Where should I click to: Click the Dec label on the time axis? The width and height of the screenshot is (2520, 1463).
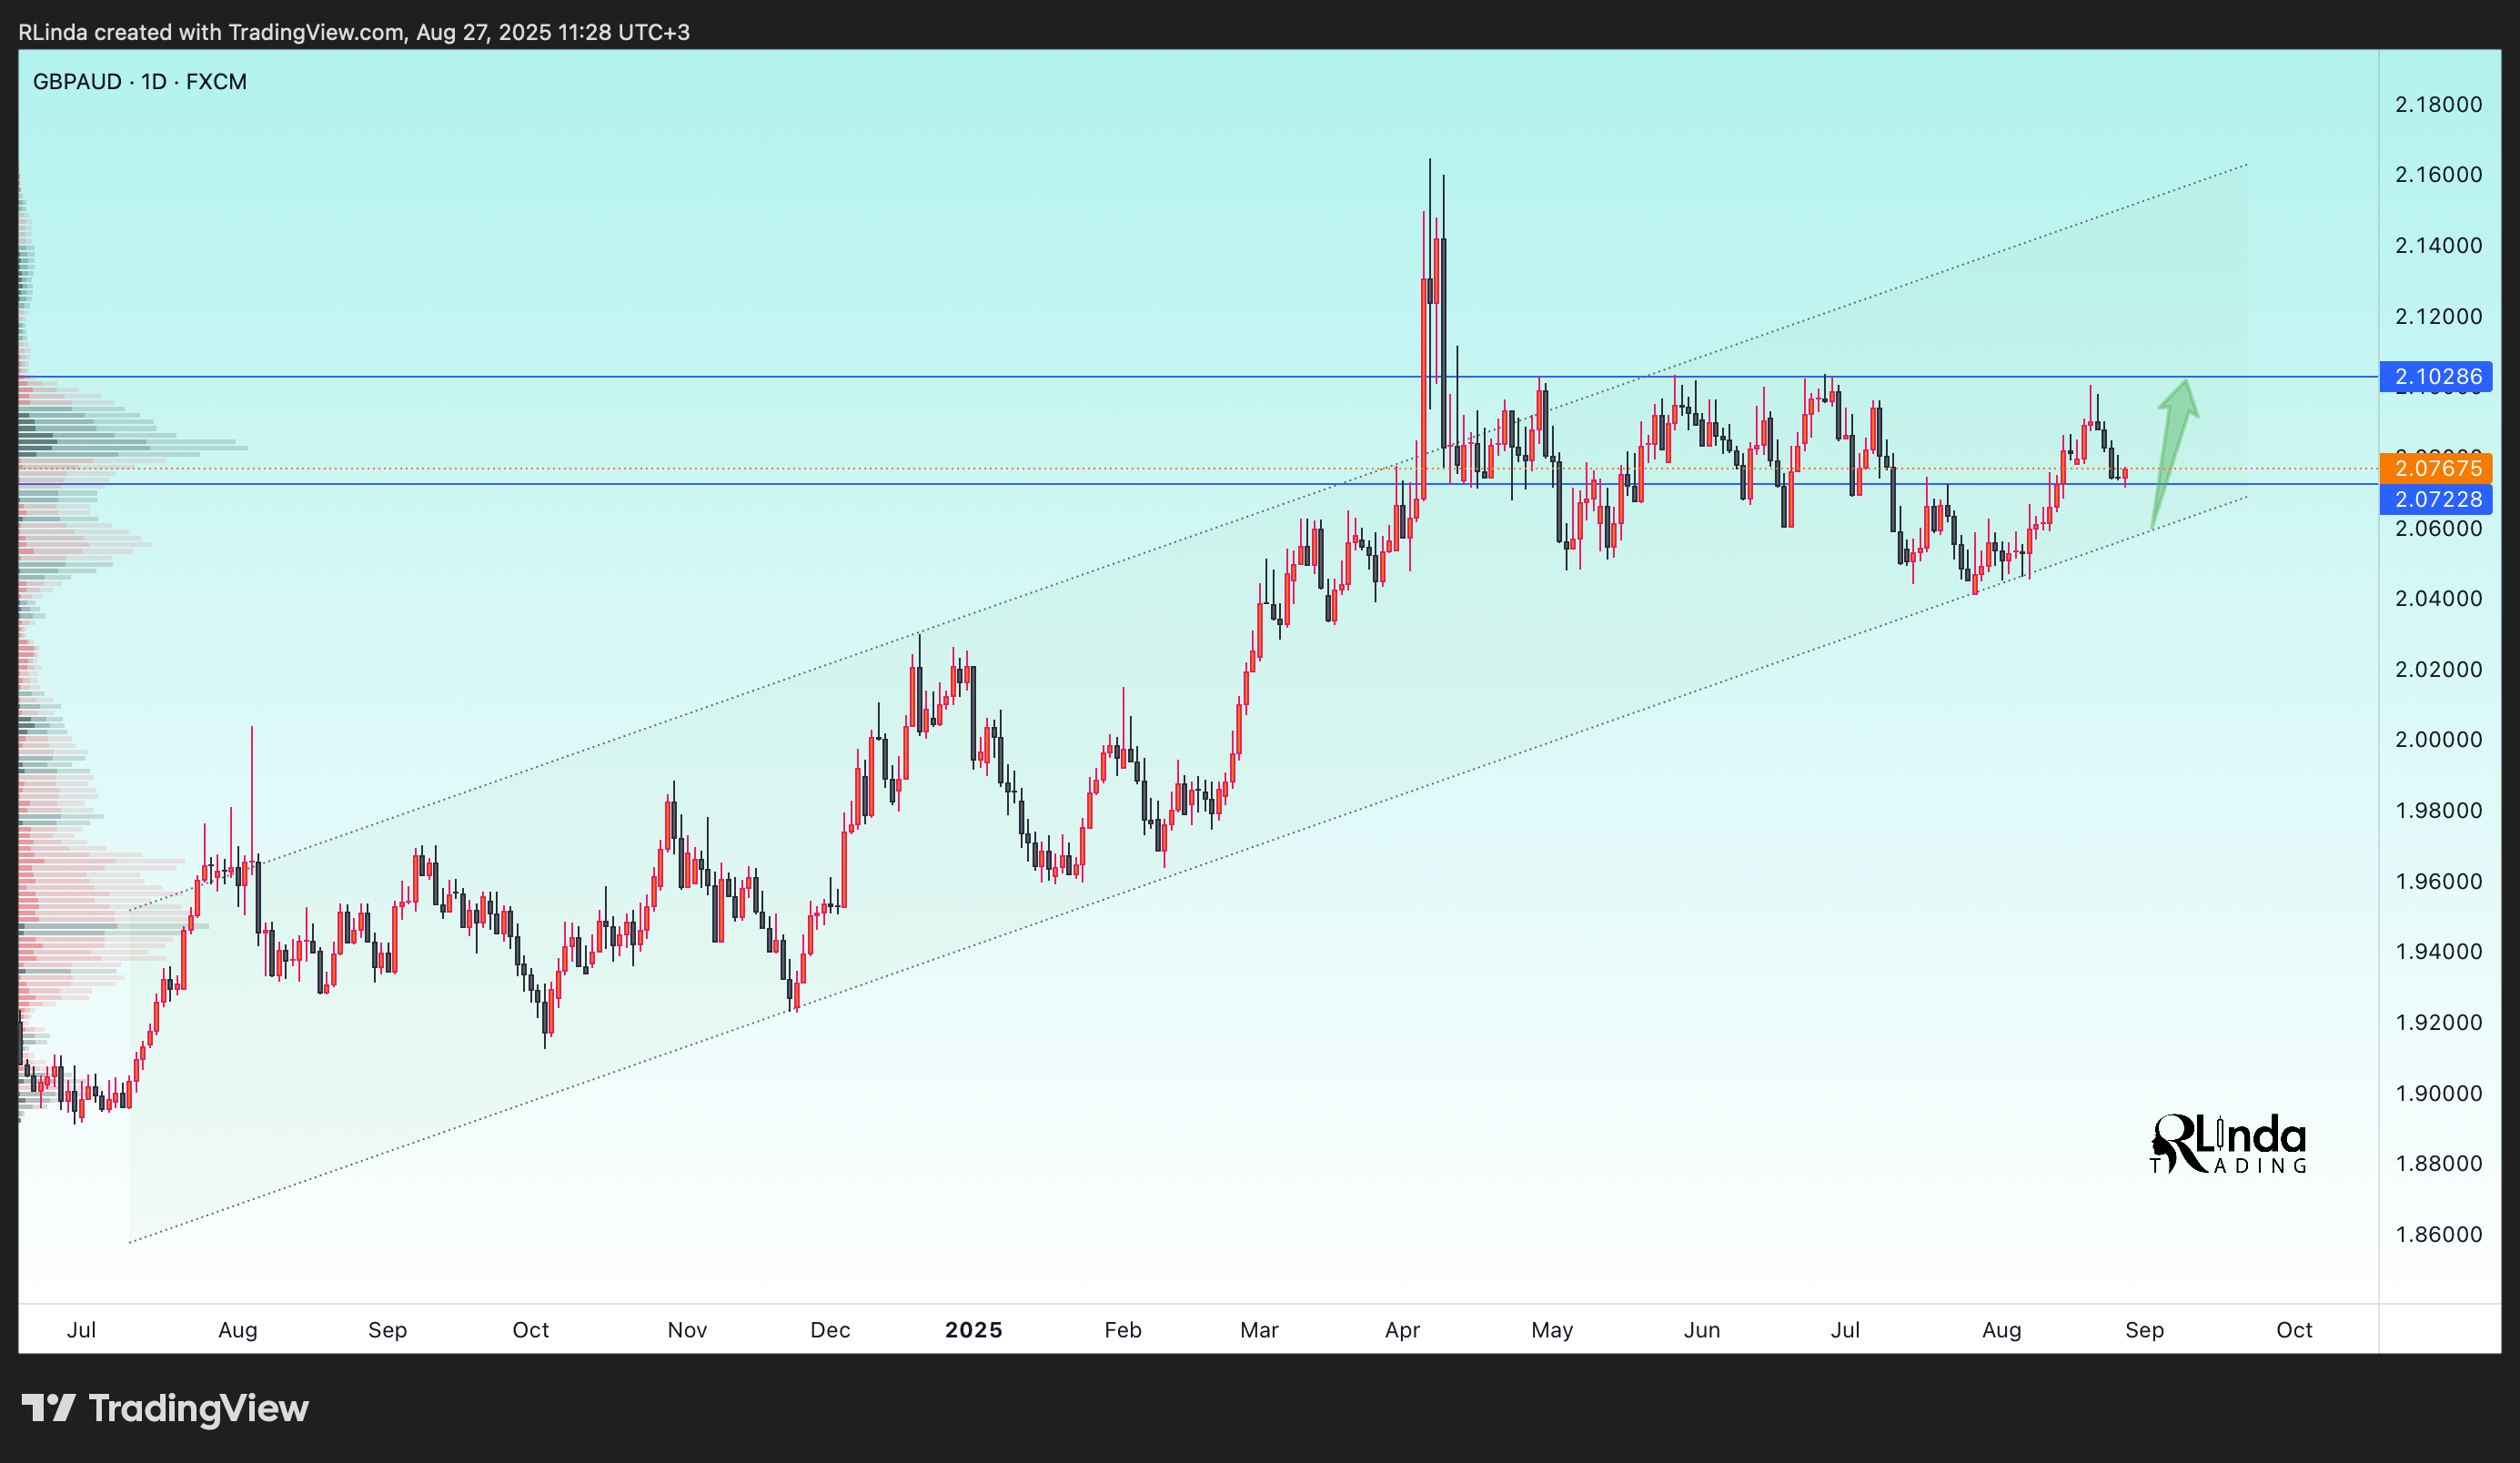[x=830, y=1330]
